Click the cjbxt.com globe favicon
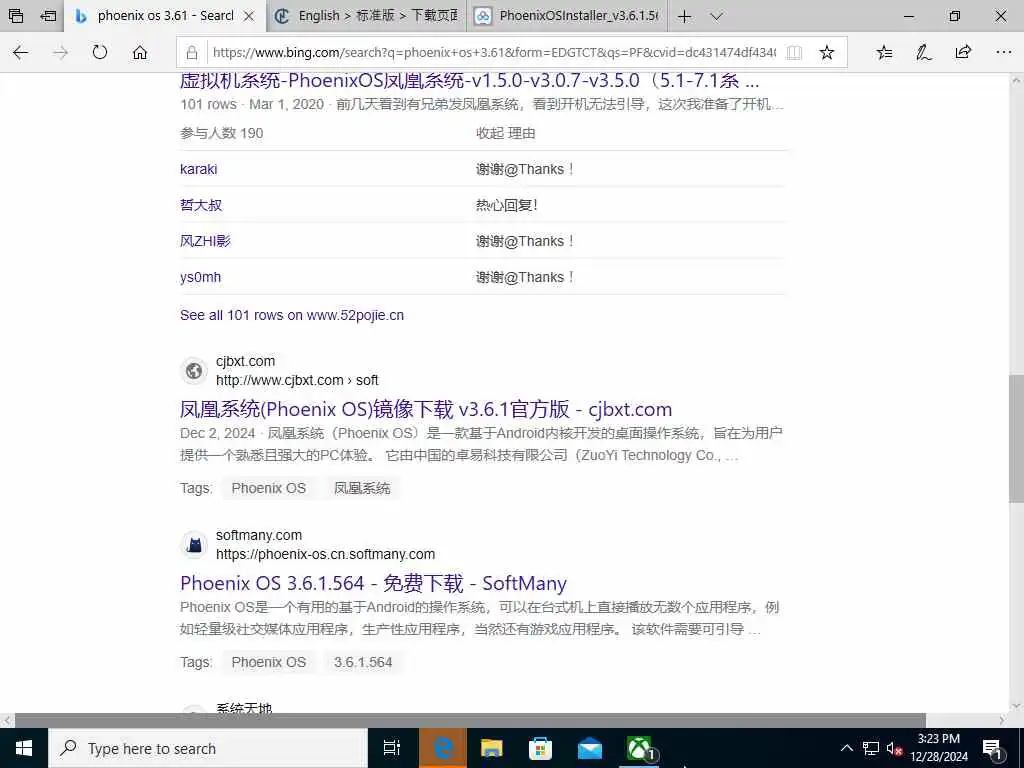The image size is (1024, 768). tap(194, 371)
